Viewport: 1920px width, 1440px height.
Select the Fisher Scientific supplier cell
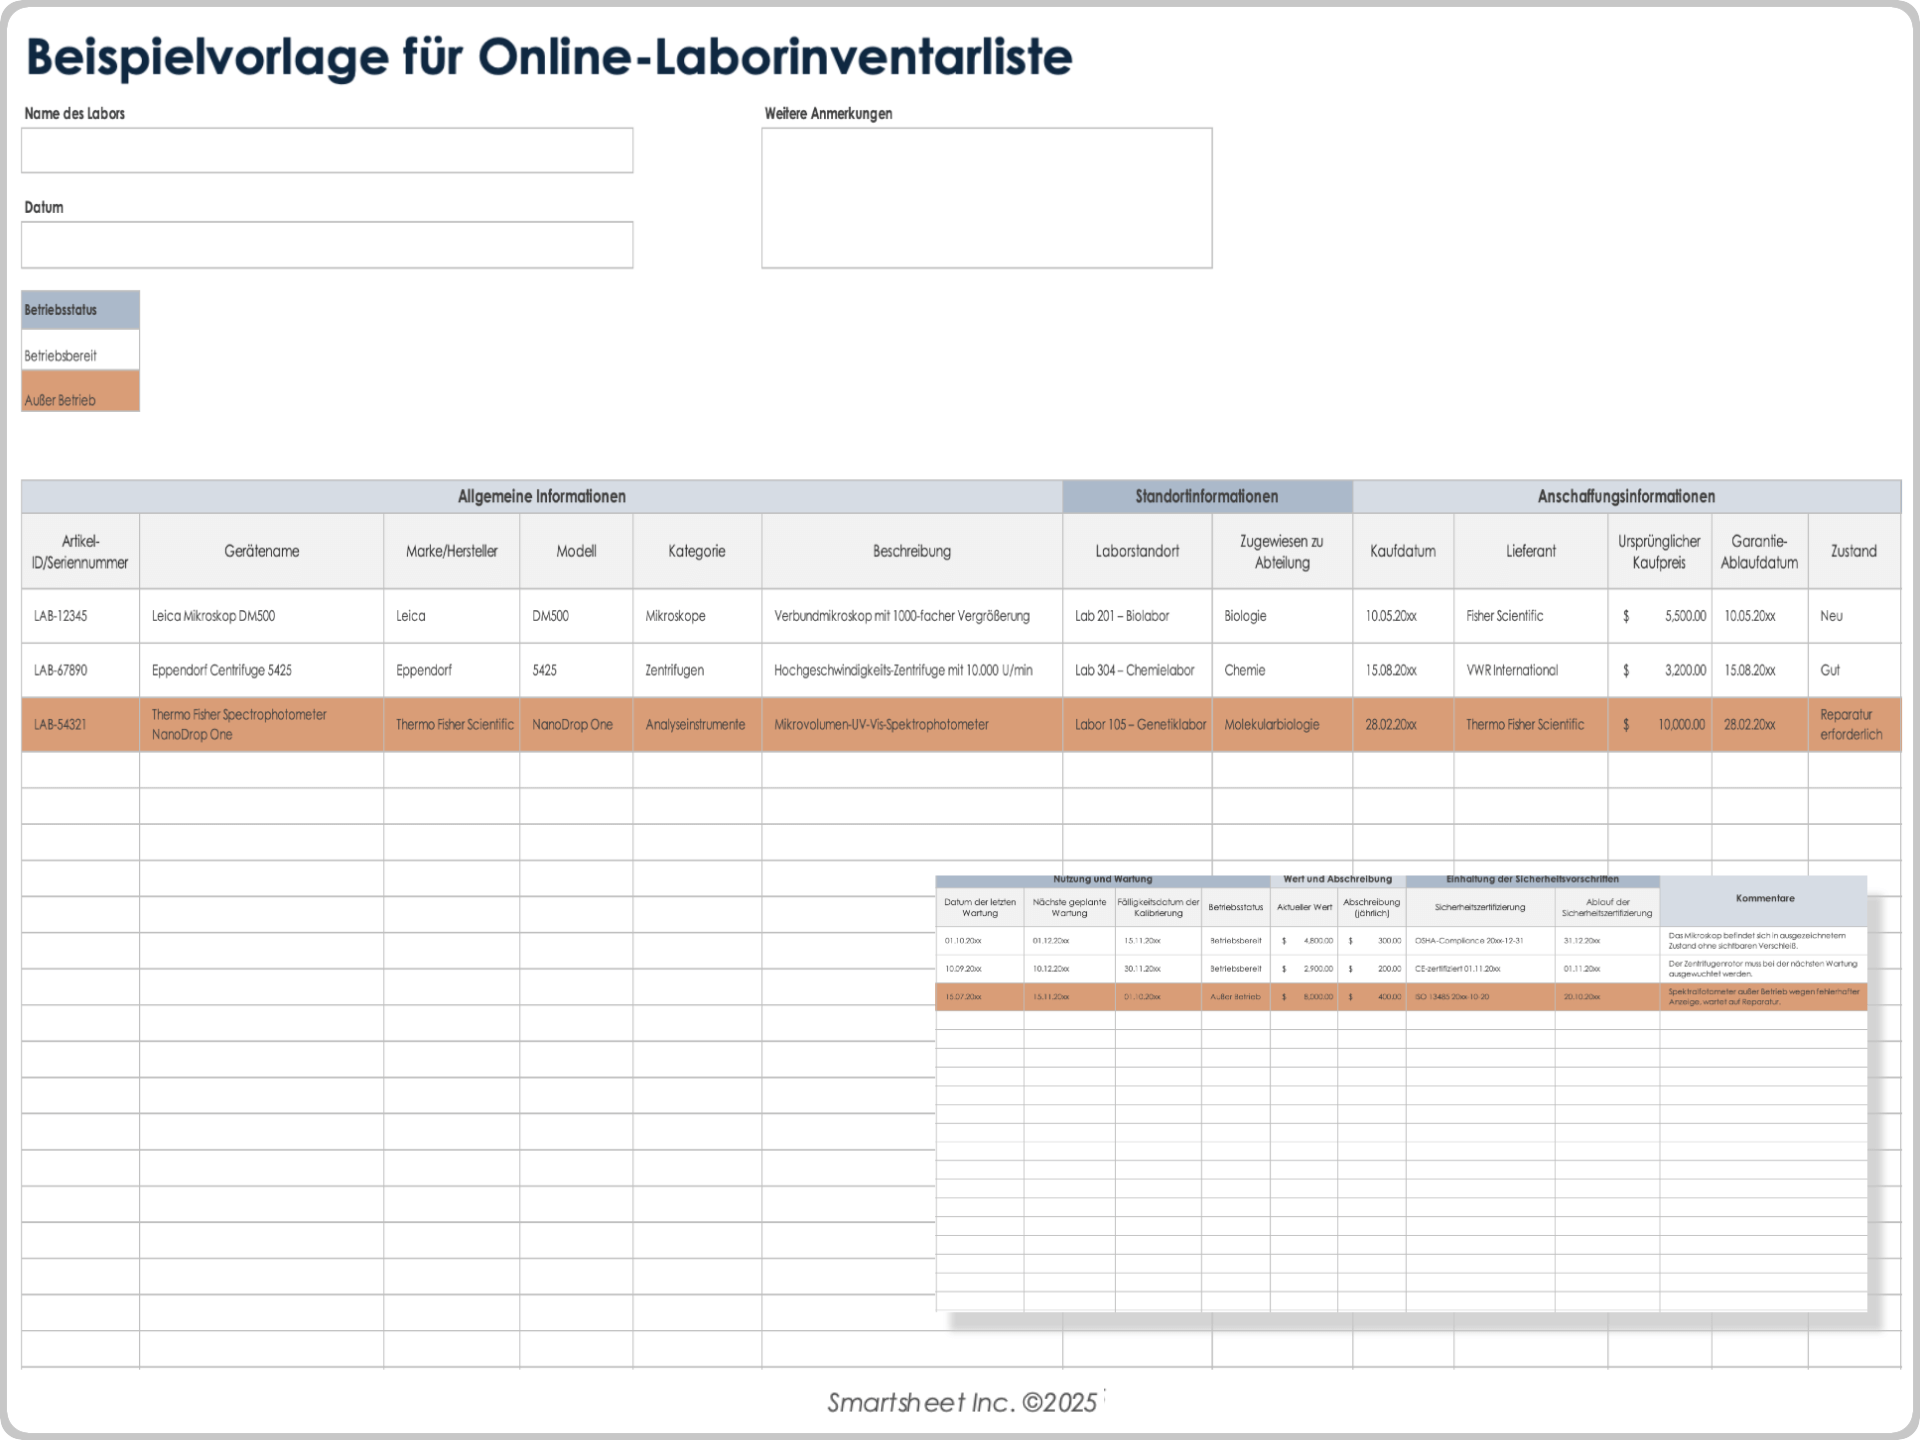pyautogui.click(x=1504, y=616)
